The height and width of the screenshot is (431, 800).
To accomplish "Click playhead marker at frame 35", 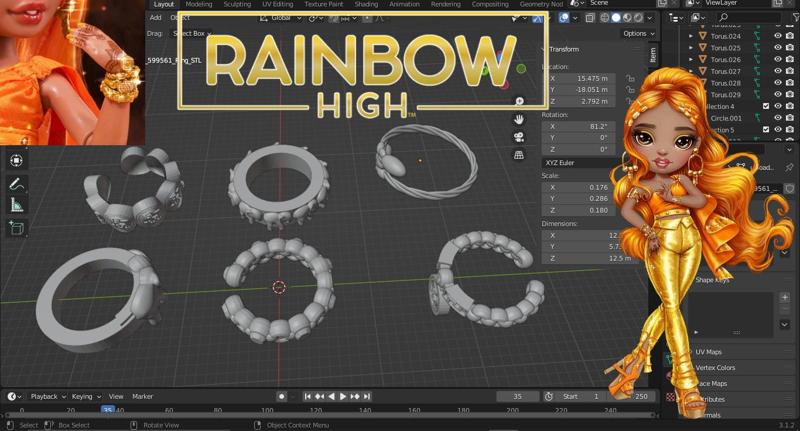I will [108, 410].
